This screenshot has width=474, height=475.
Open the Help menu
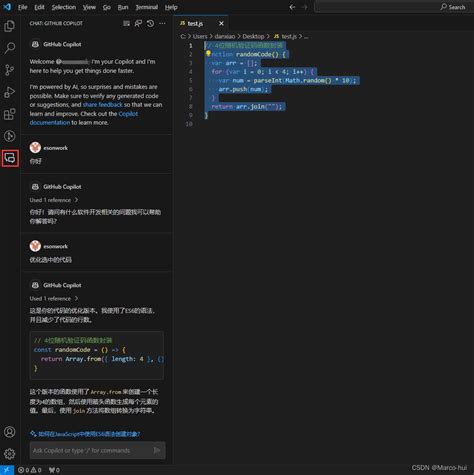(x=171, y=7)
